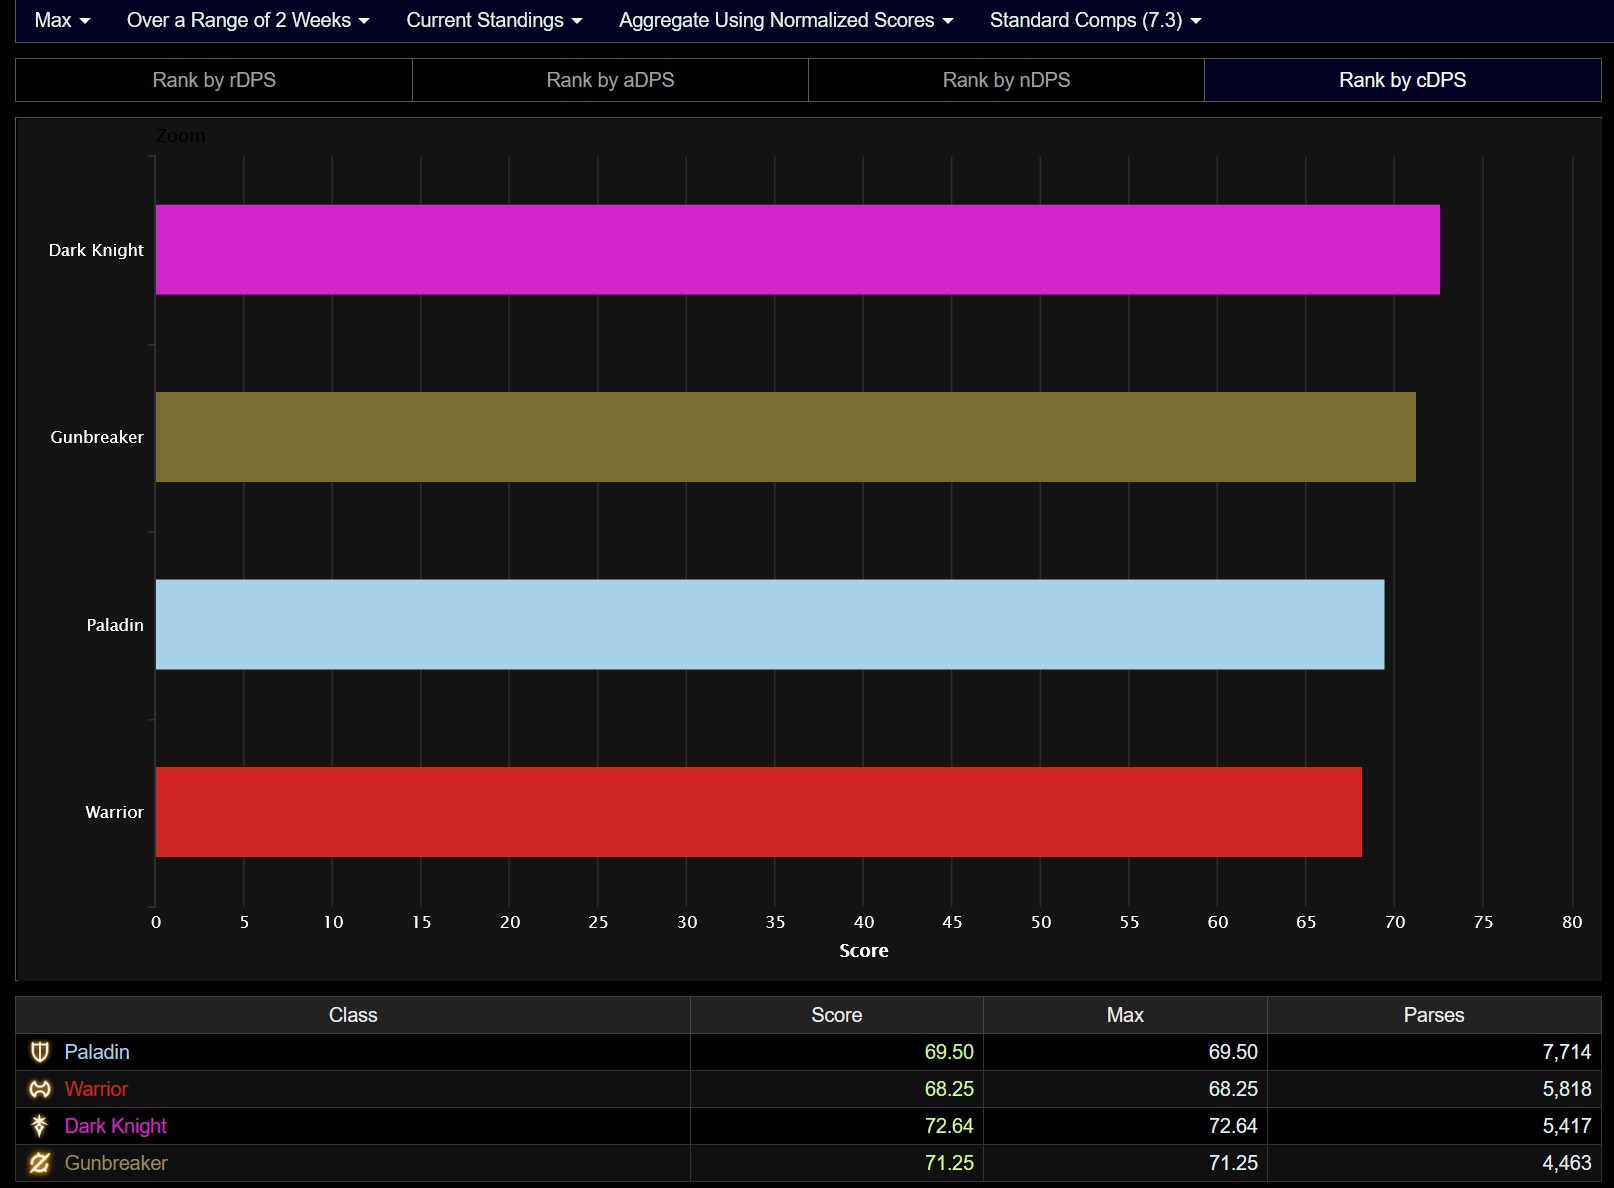The height and width of the screenshot is (1188, 1614).
Task: Sort table by Max column header
Action: tap(1125, 1015)
